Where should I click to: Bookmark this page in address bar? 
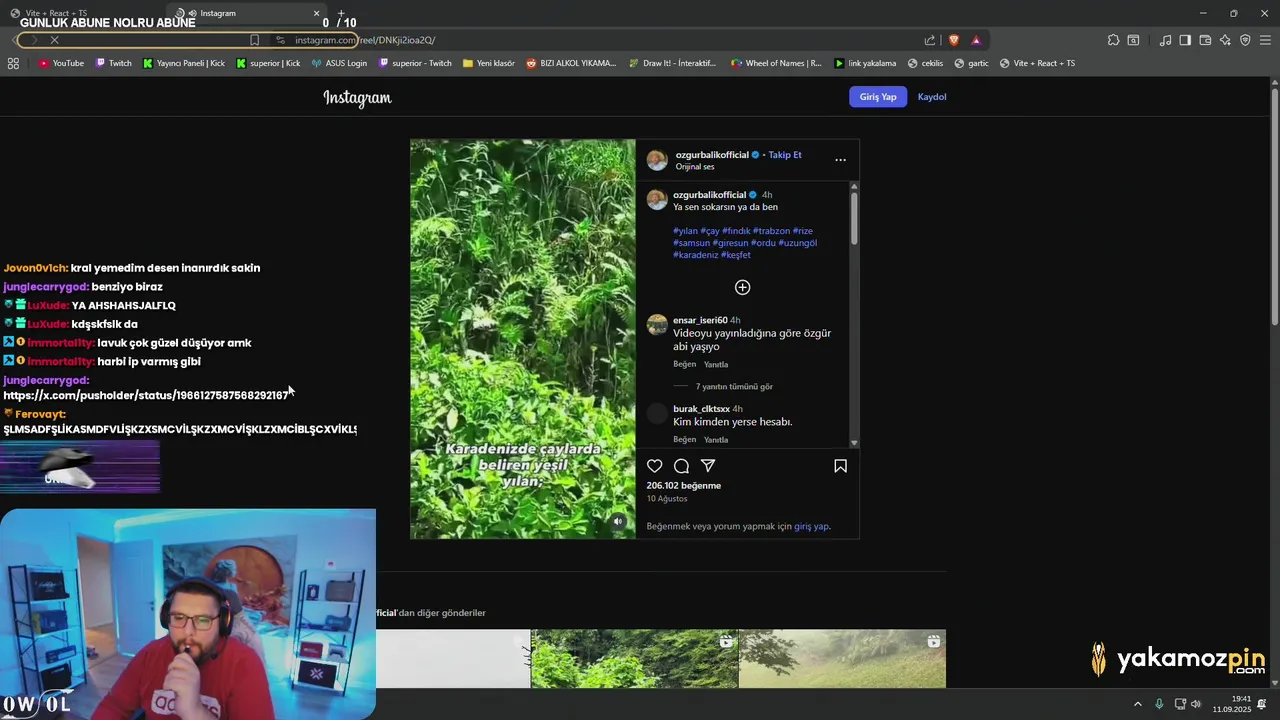tap(254, 40)
